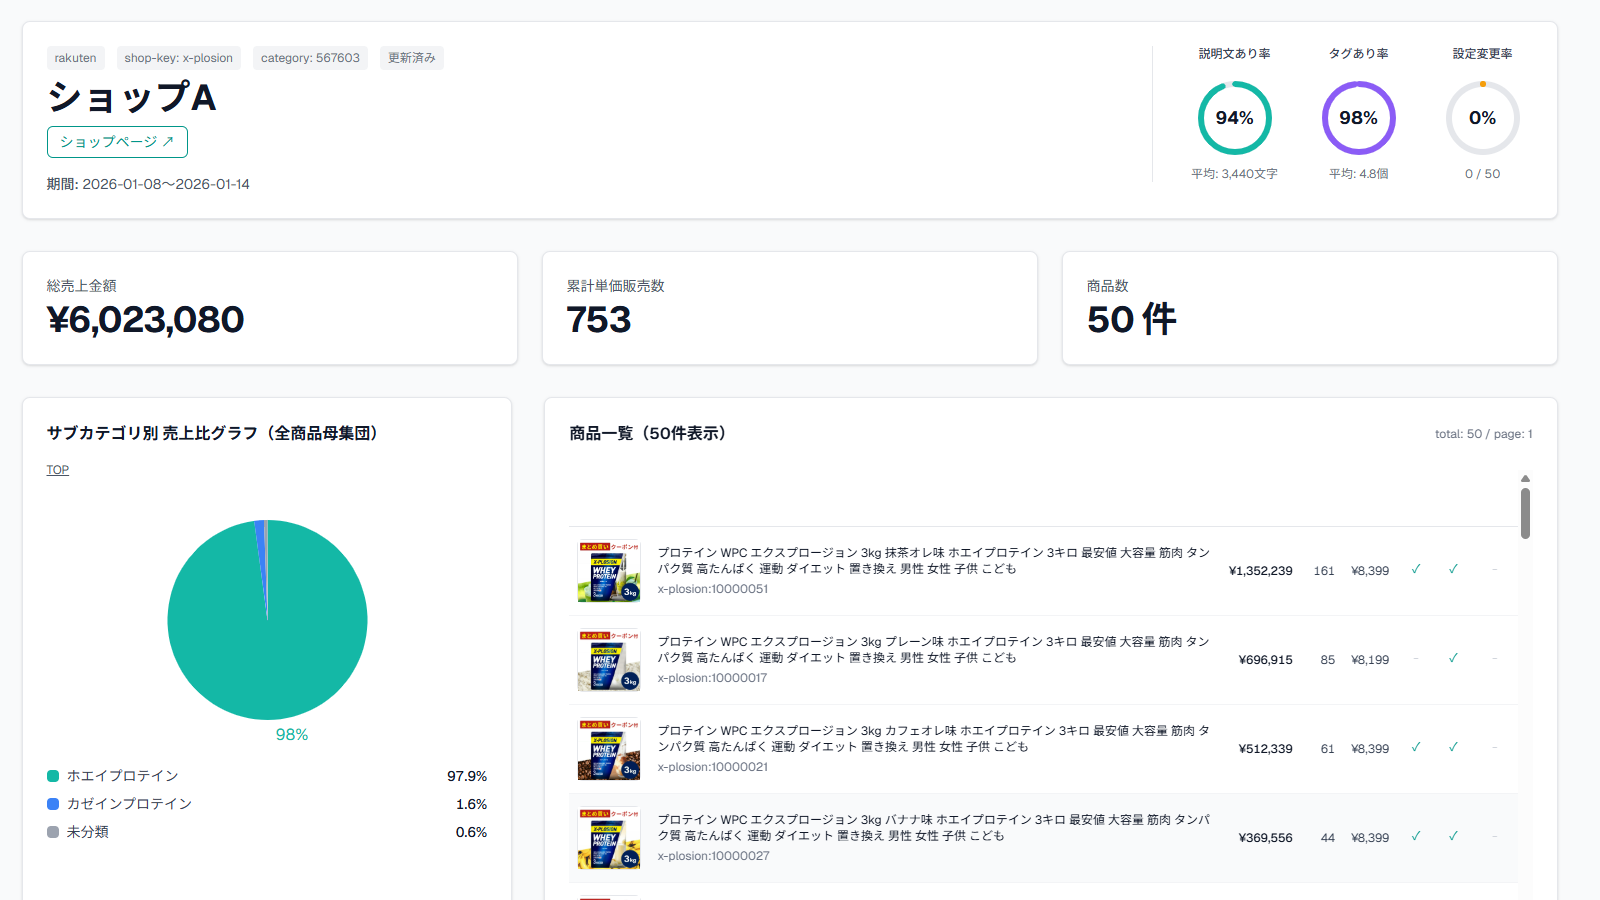
Task: Click first checkmark in 抹茶オレ味 row
Action: (1416, 570)
